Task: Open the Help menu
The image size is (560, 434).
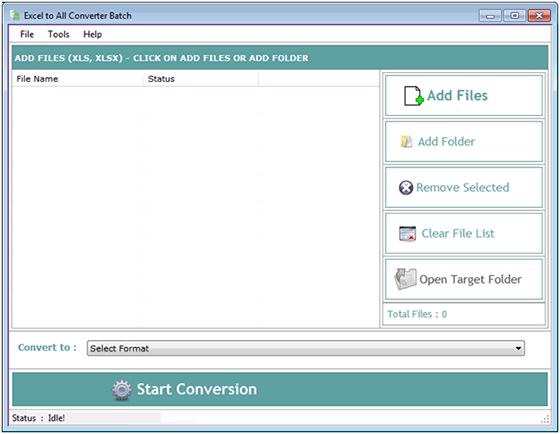Action: [92, 34]
